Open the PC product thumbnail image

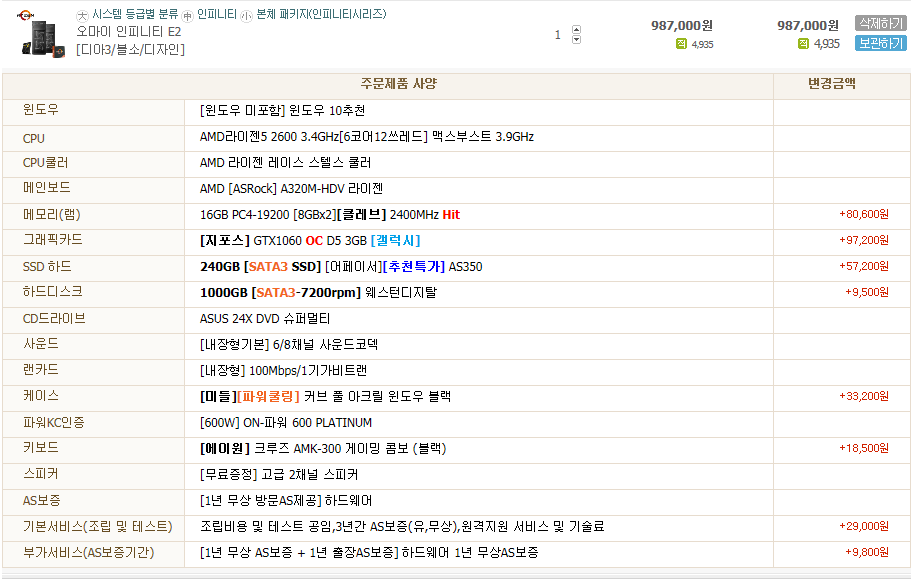pos(41,34)
